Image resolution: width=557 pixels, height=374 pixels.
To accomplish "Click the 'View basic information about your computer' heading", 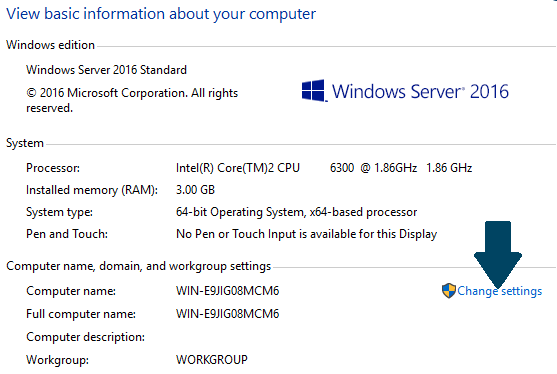I will (x=161, y=14).
